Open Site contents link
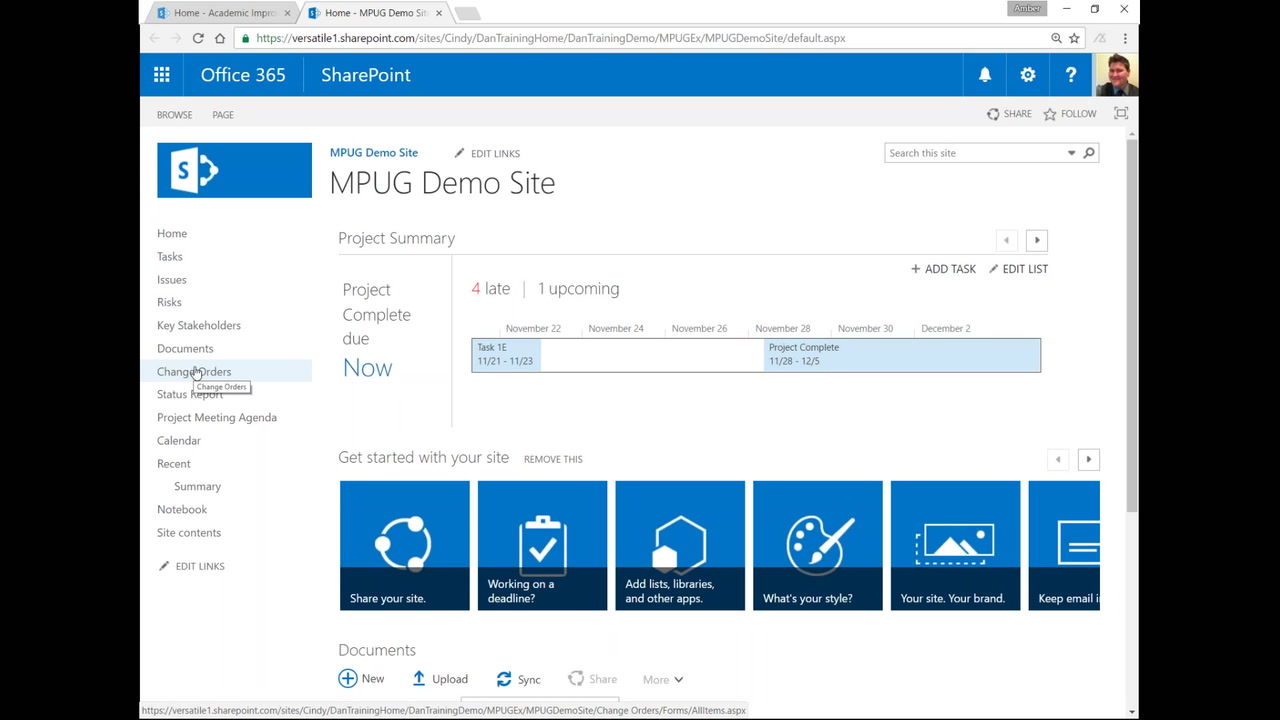 click(189, 532)
